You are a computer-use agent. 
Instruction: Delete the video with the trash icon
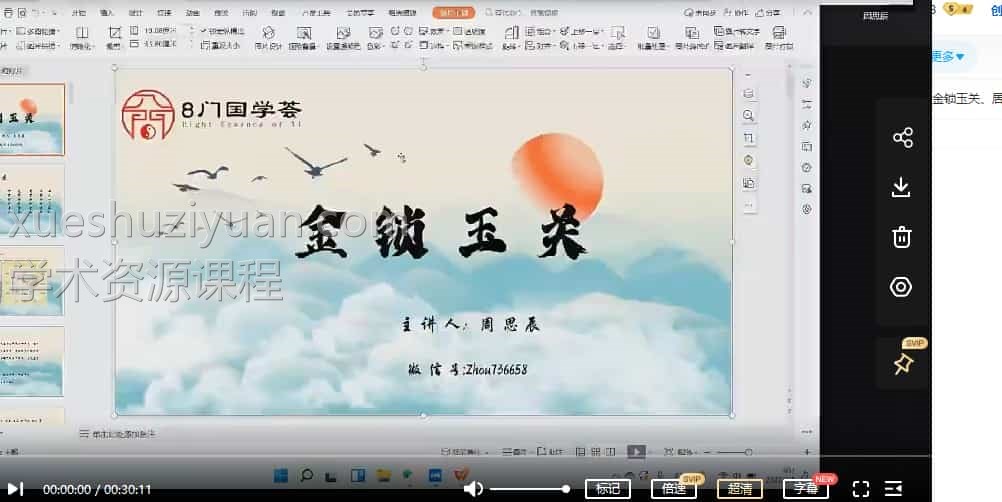(x=901, y=237)
